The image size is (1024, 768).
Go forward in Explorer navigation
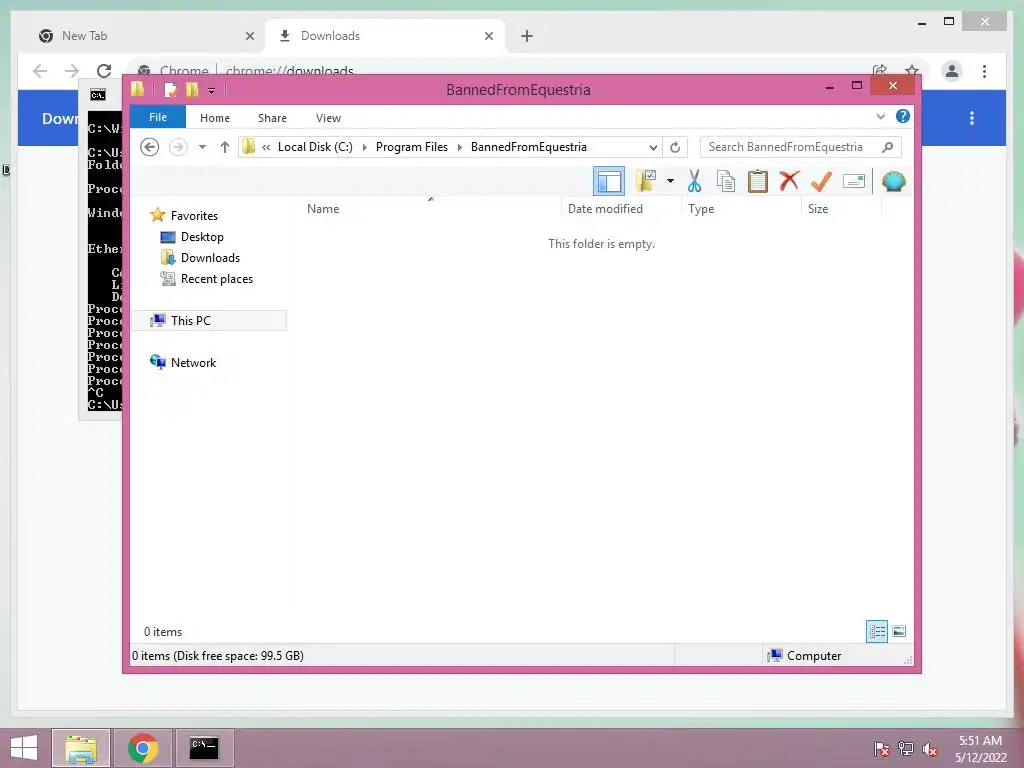click(178, 147)
